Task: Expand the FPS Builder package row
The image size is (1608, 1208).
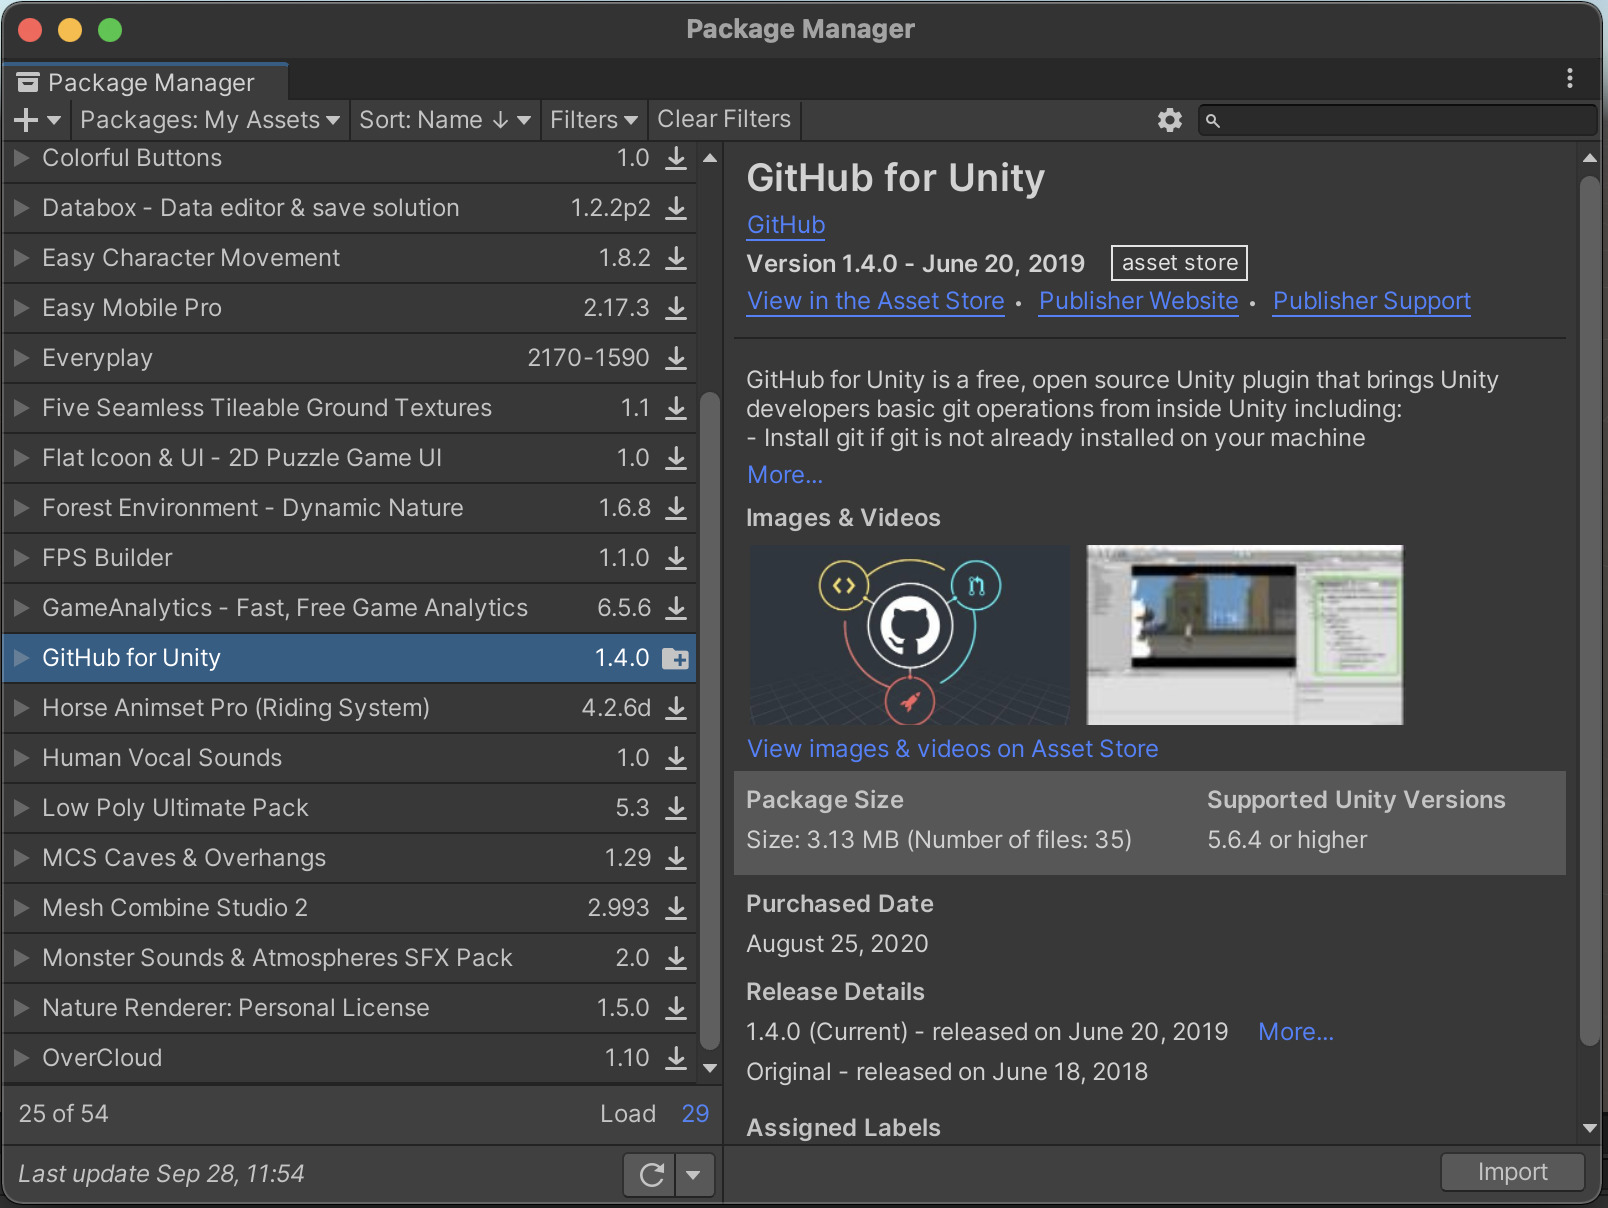Action: coord(21,558)
